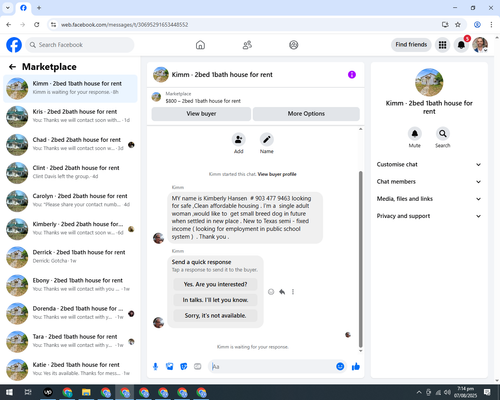Expand the Privacy and support section
The width and height of the screenshot is (500, 400).
coord(429,216)
